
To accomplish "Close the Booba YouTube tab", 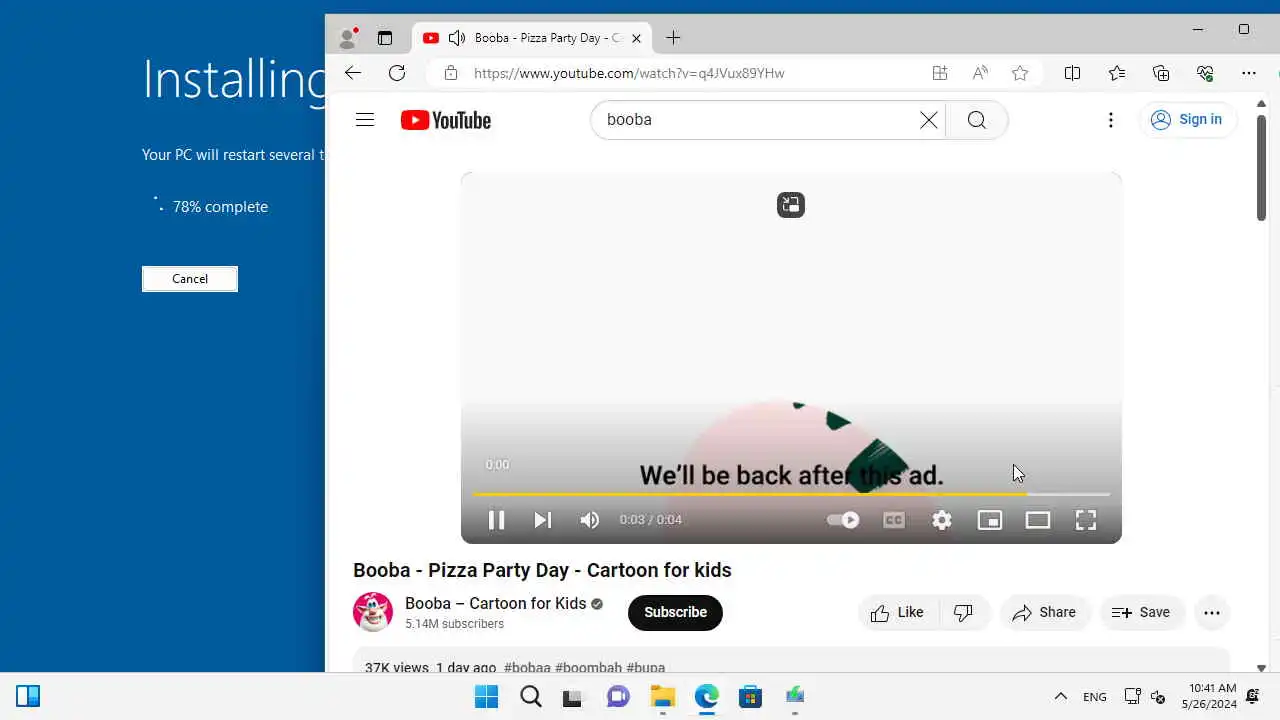I will click(636, 38).
